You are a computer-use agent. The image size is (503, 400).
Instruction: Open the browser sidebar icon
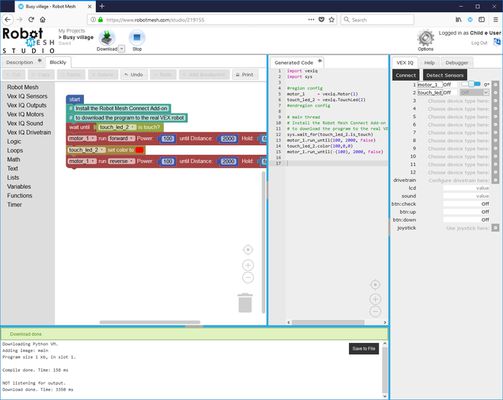click(482, 20)
